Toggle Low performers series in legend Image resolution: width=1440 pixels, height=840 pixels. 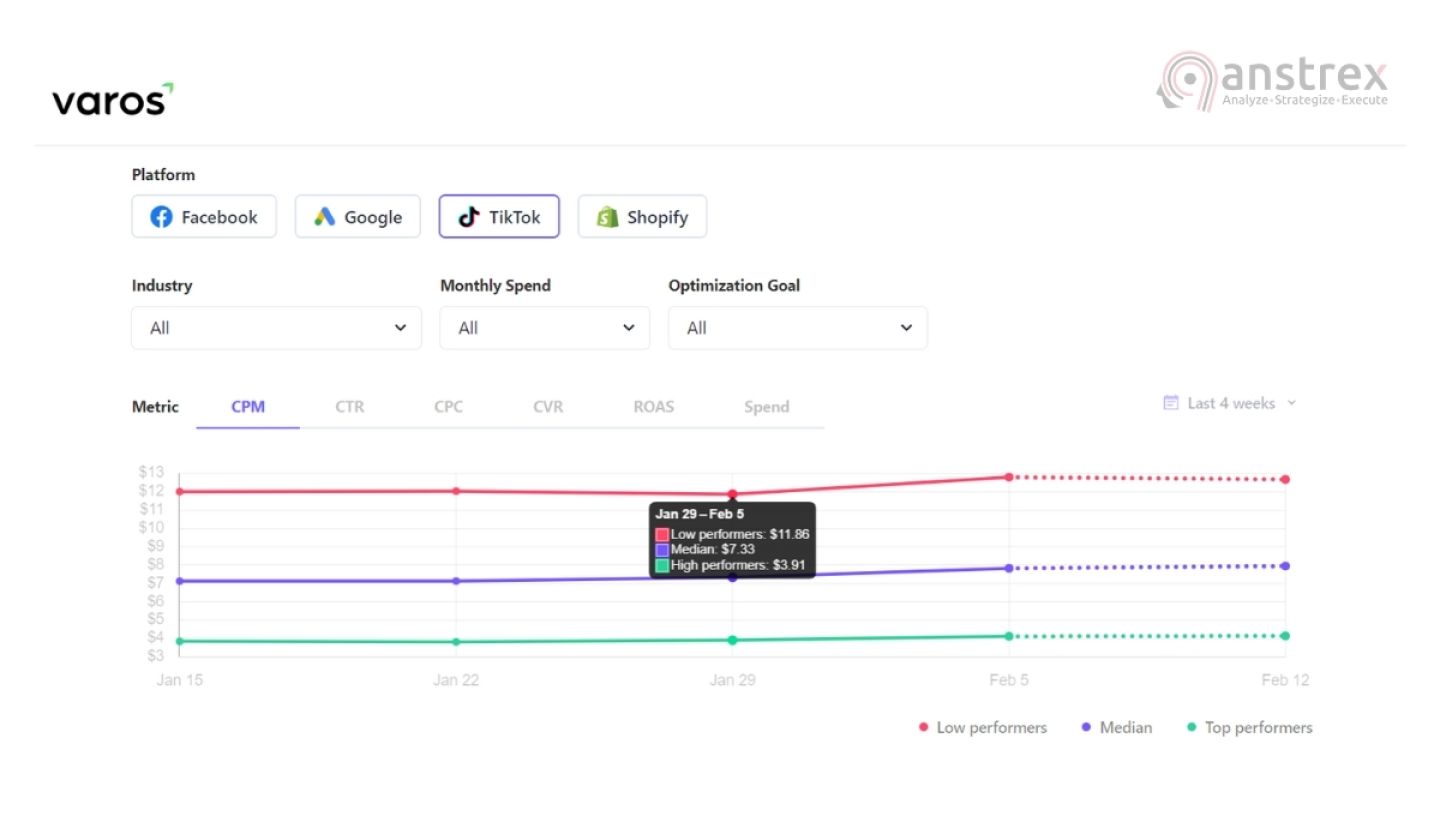[982, 728]
